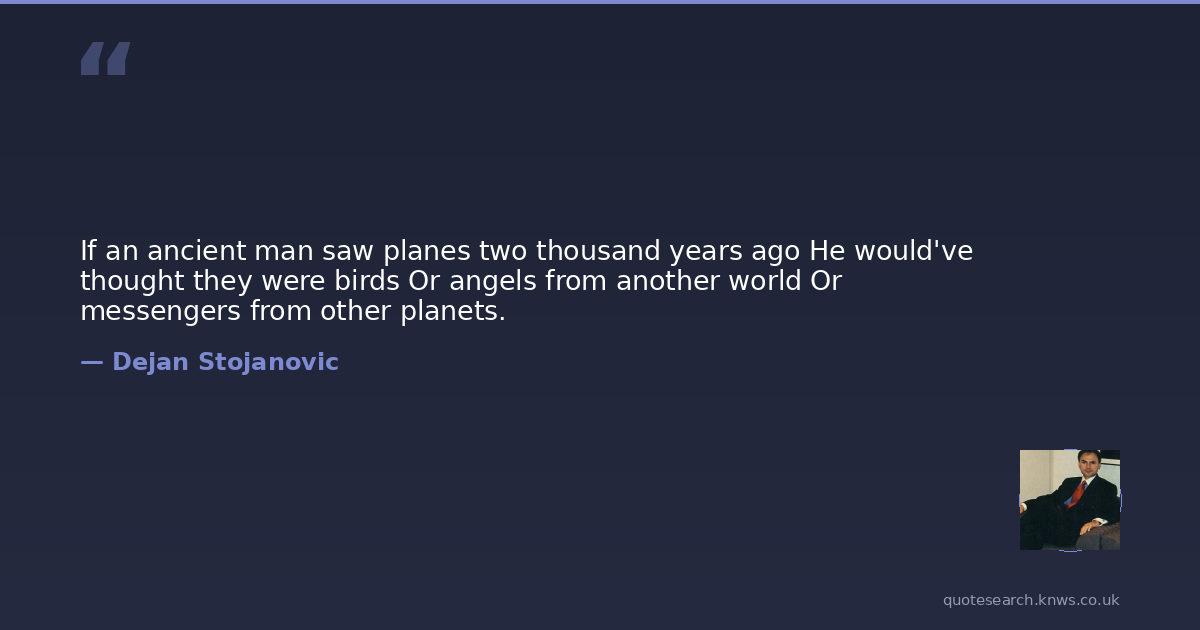Click the Dejan Stojanovic portrait thumbnail
The width and height of the screenshot is (1200, 630).
[1069, 500]
